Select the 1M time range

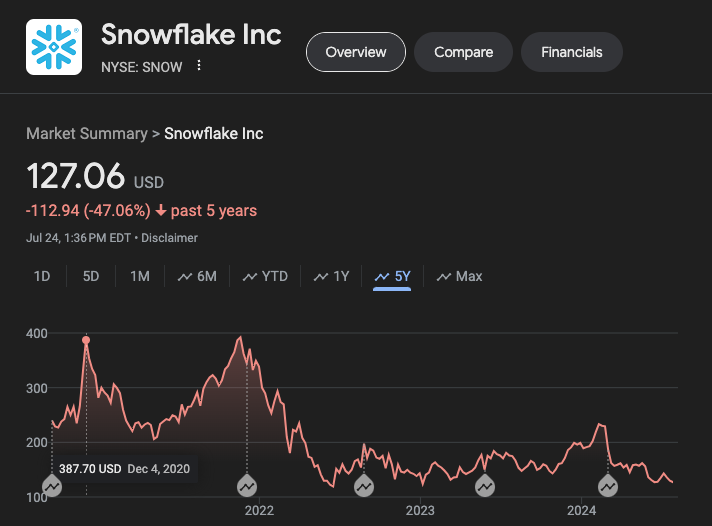click(x=140, y=276)
